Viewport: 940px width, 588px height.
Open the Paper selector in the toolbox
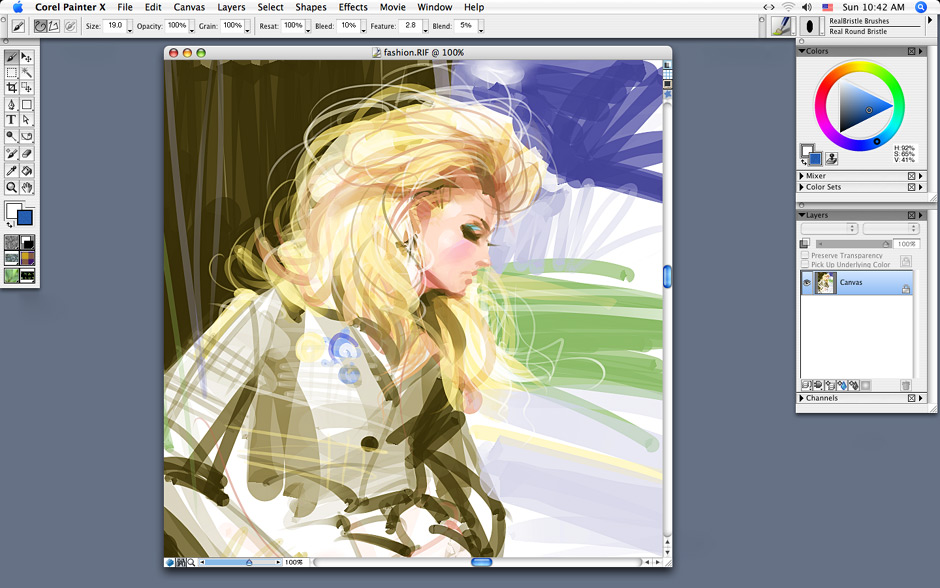pos(11,242)
